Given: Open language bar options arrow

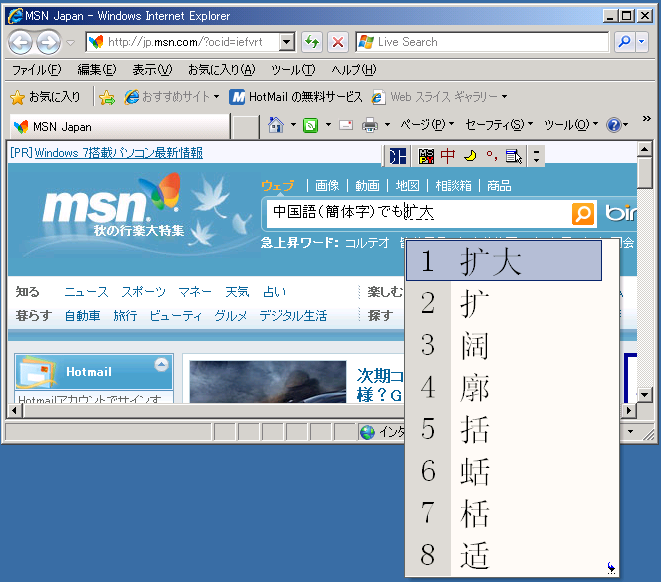Looking at the screenshot, I should [x=536, y=156].
